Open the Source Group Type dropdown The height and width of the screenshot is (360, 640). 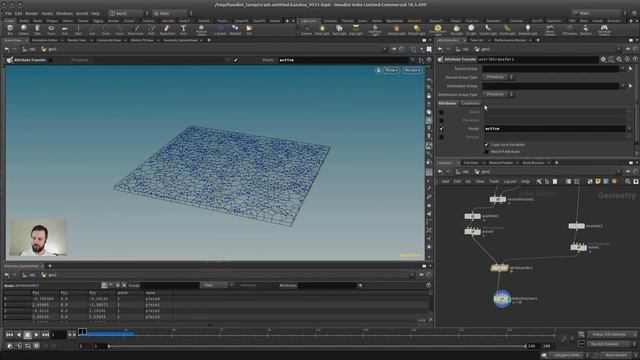498,77
